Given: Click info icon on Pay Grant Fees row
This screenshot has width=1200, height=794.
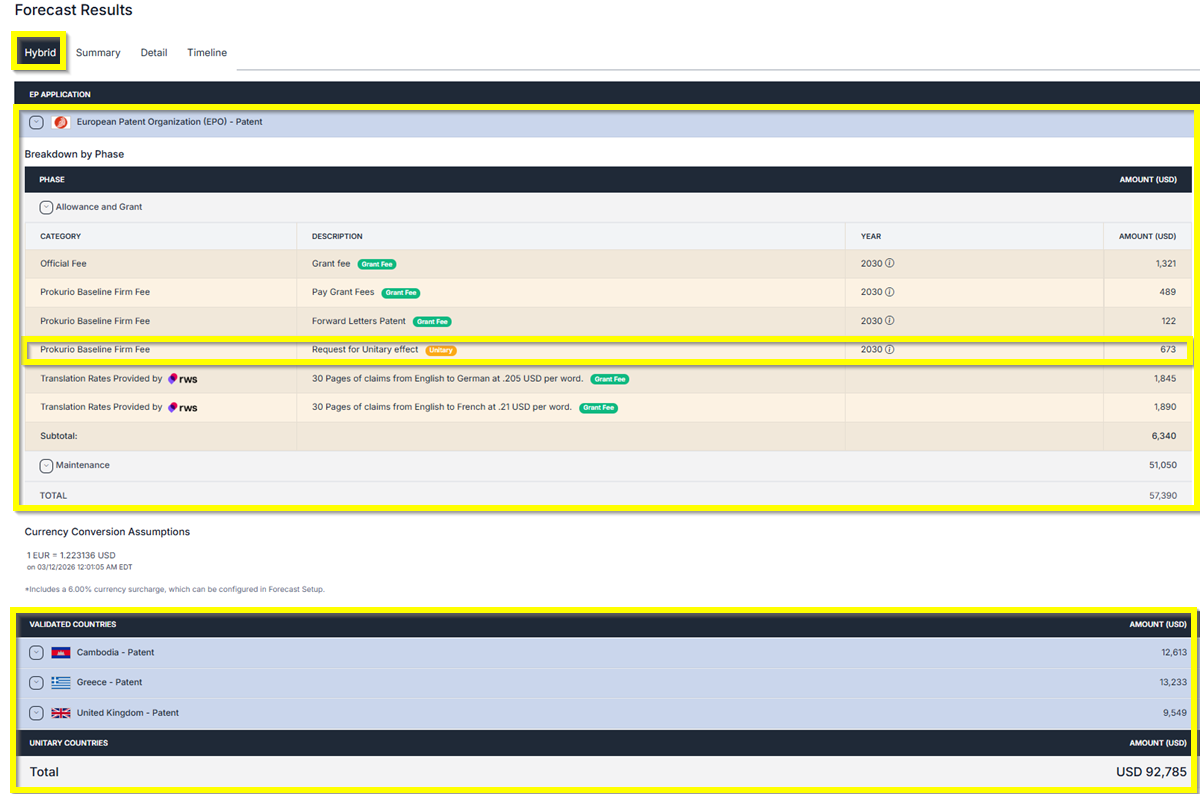Looking at the screenshot, I should (889, 293).
